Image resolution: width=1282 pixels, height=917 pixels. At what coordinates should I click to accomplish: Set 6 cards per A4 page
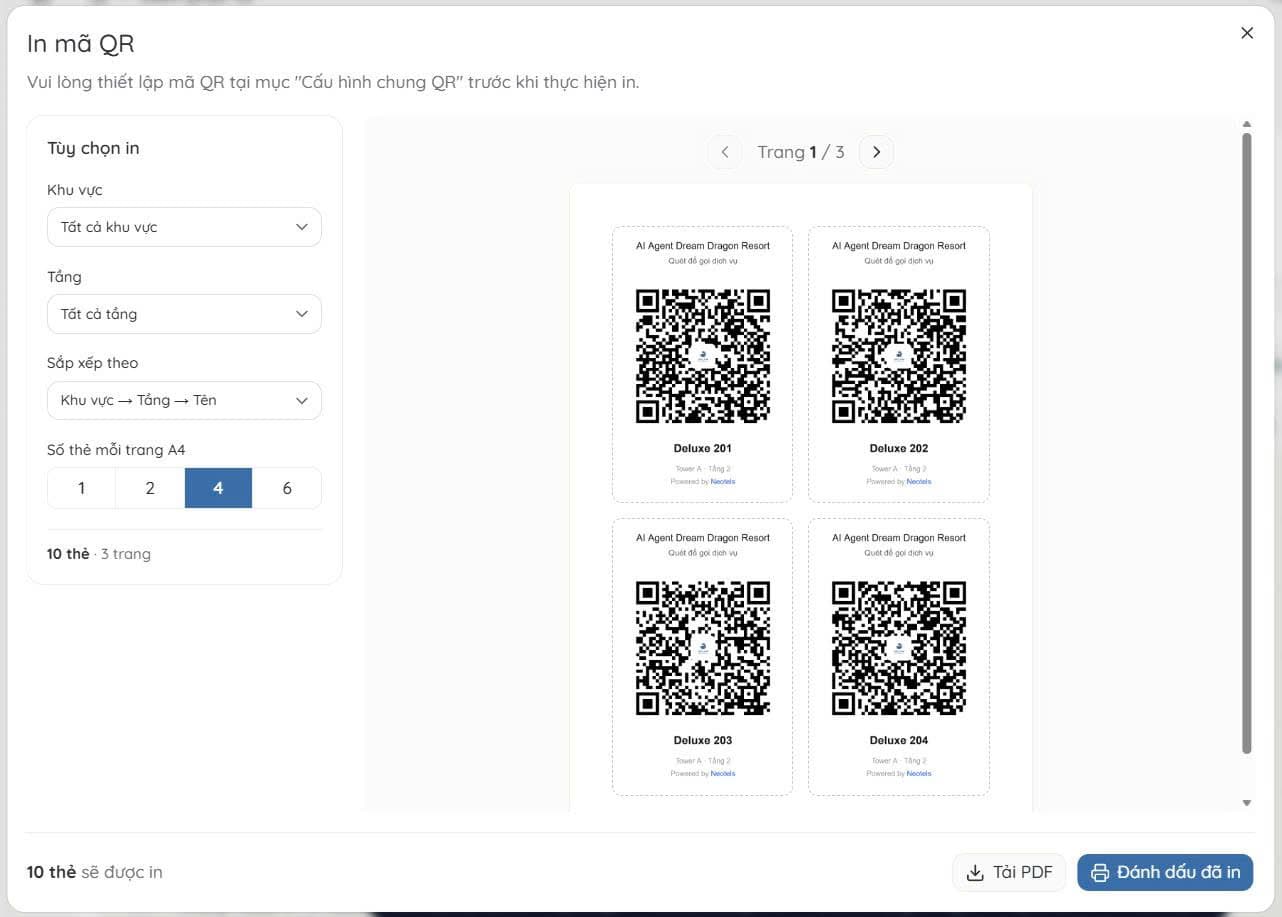[287, 488]
